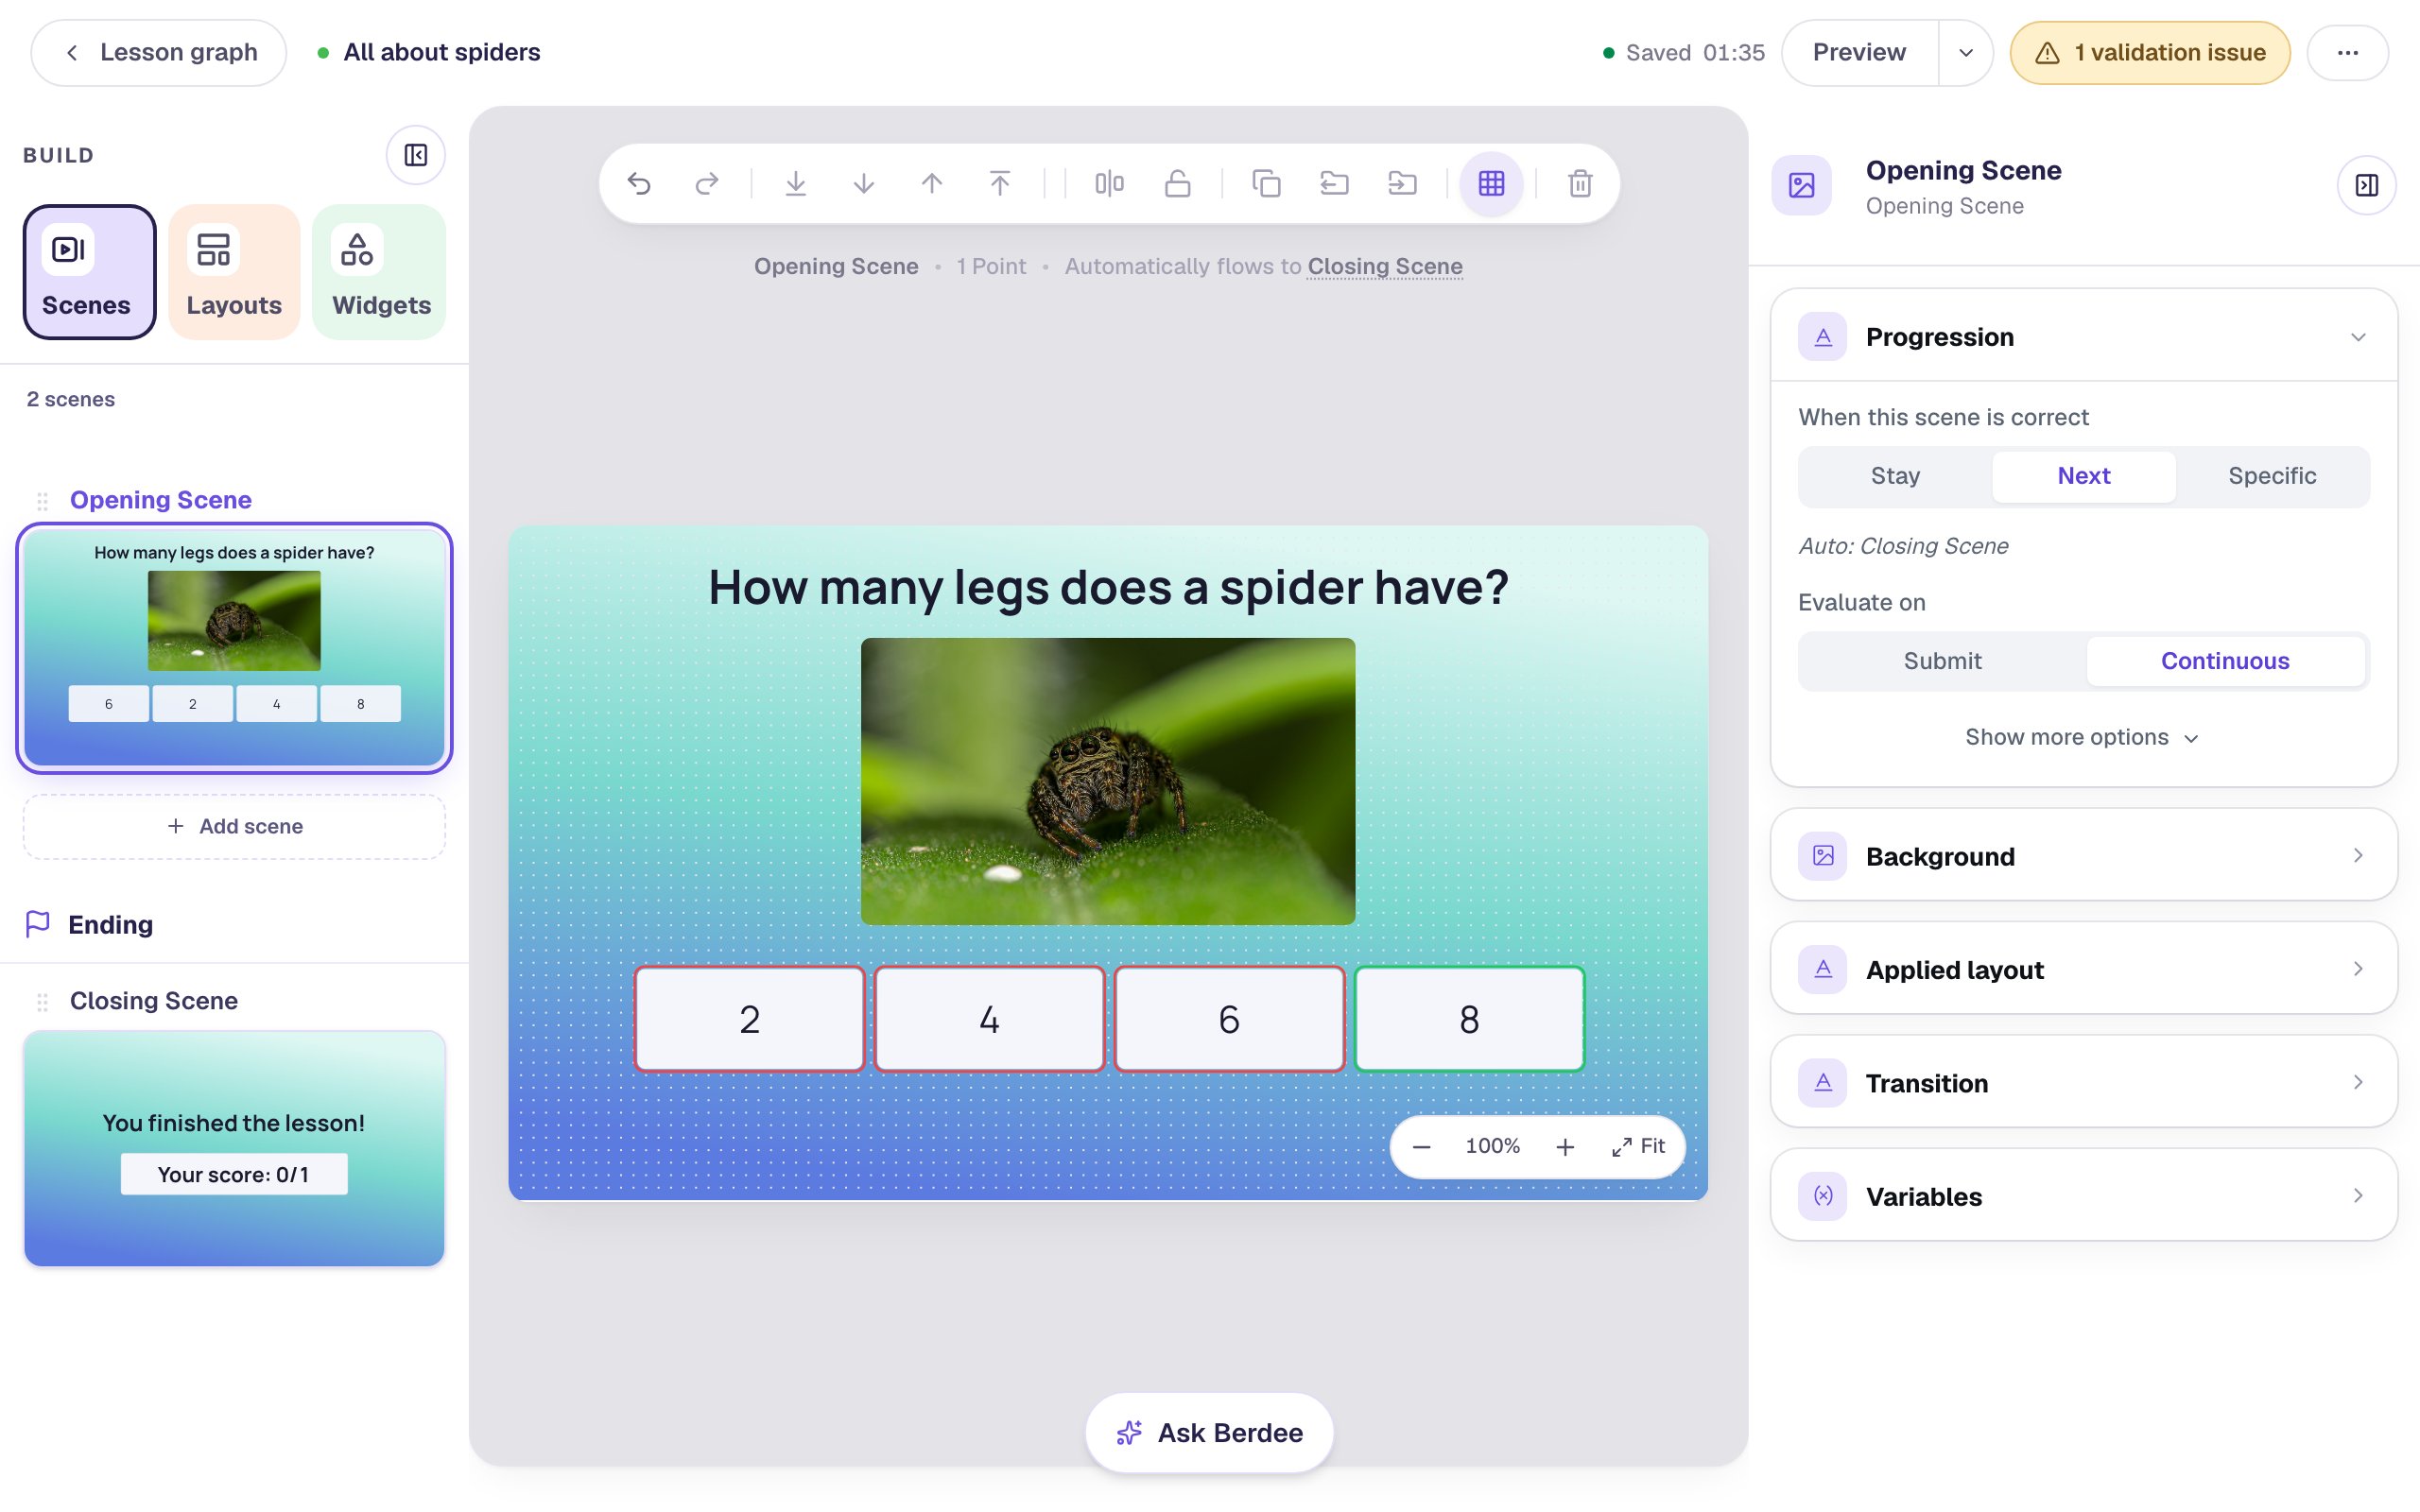Click the move-into-folder icon
This screenshot has height=1512, width=2420.
[x=1402, y=183]
